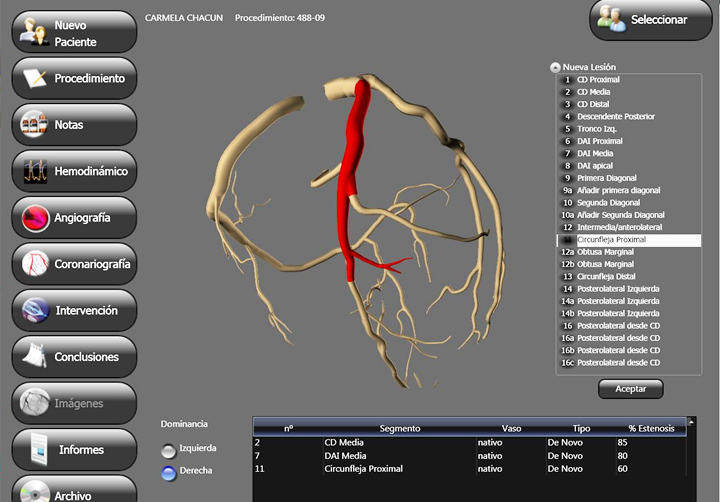This screenshot has width=720, height=502.
Task: Select Izquierda dominance radio button
Action: (168, 449)
